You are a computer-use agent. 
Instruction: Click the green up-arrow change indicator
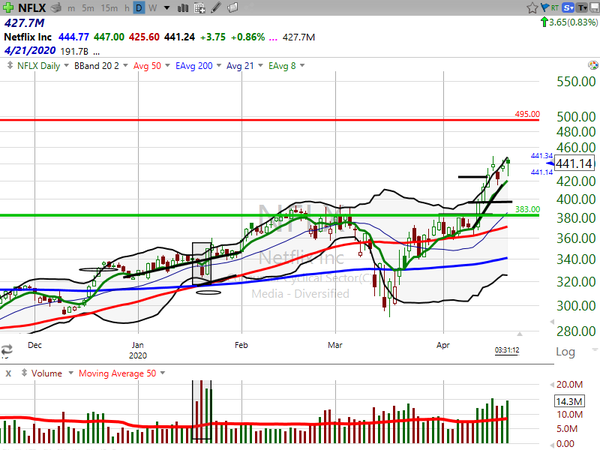click(544, 22)
